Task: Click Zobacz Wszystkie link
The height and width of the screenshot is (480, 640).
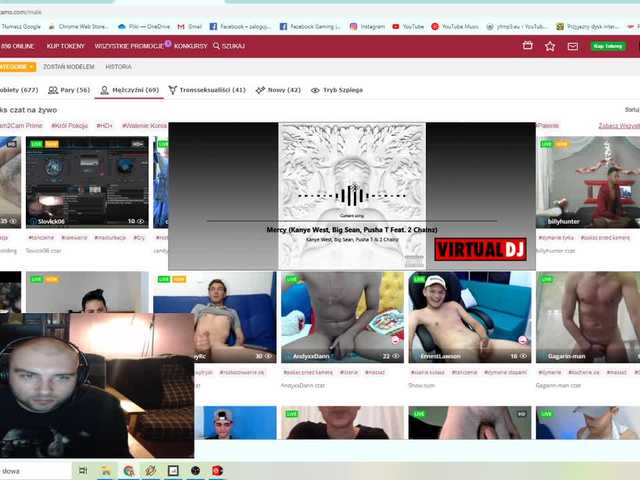Action: [619, 126]
